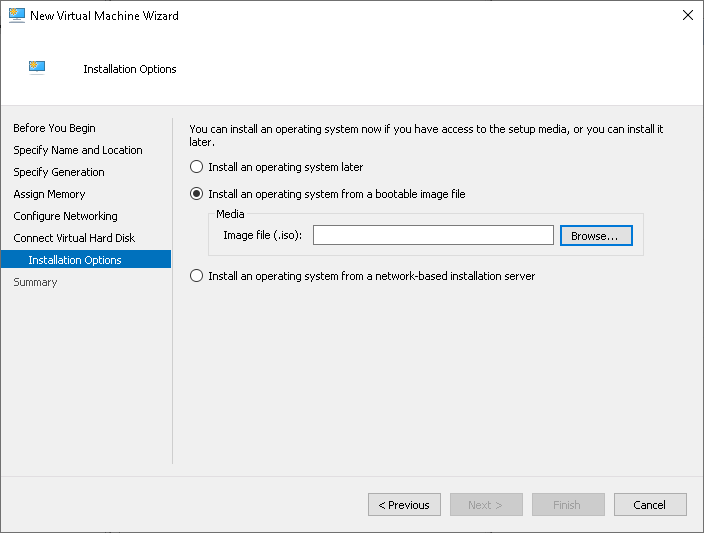
Task: Click in the Image file (.iso) text field
Action: (x=432, y=235)
